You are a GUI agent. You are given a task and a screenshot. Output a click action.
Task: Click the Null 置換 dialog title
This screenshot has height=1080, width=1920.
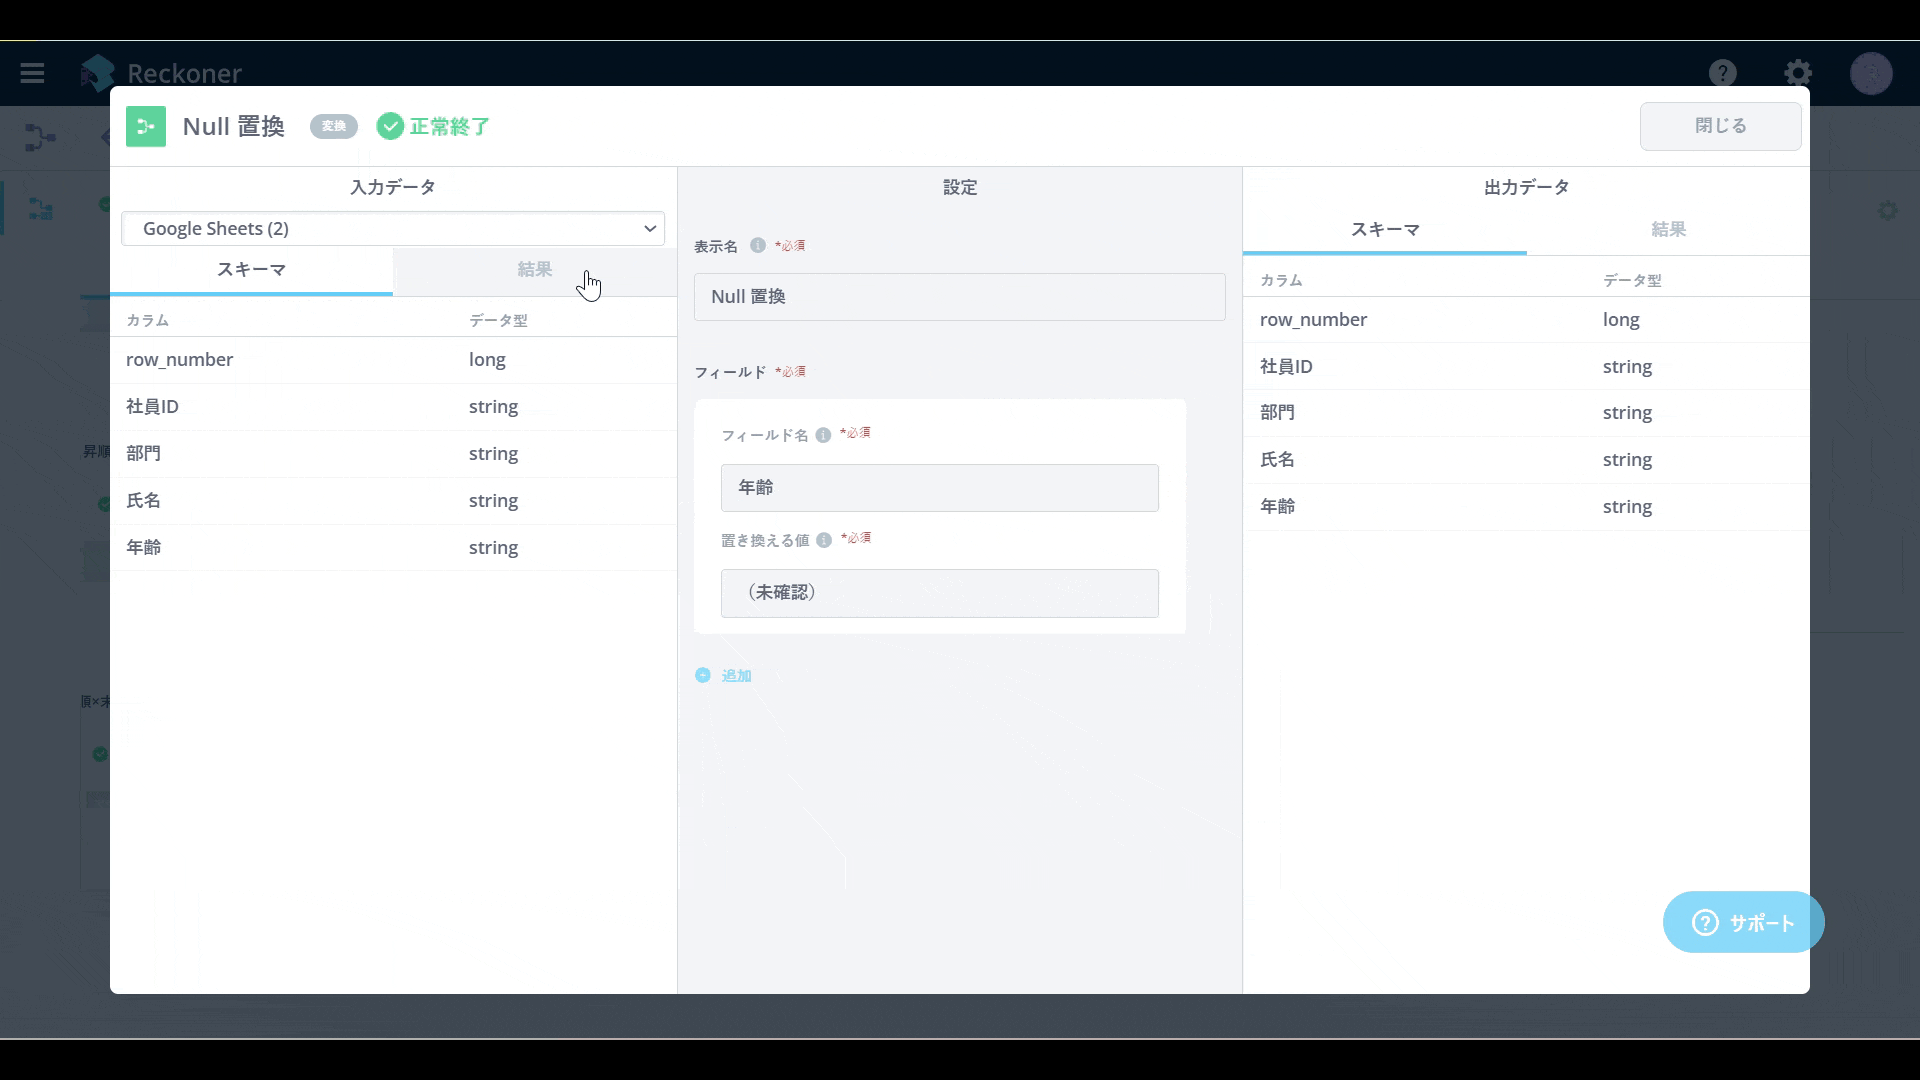point(234,127)
